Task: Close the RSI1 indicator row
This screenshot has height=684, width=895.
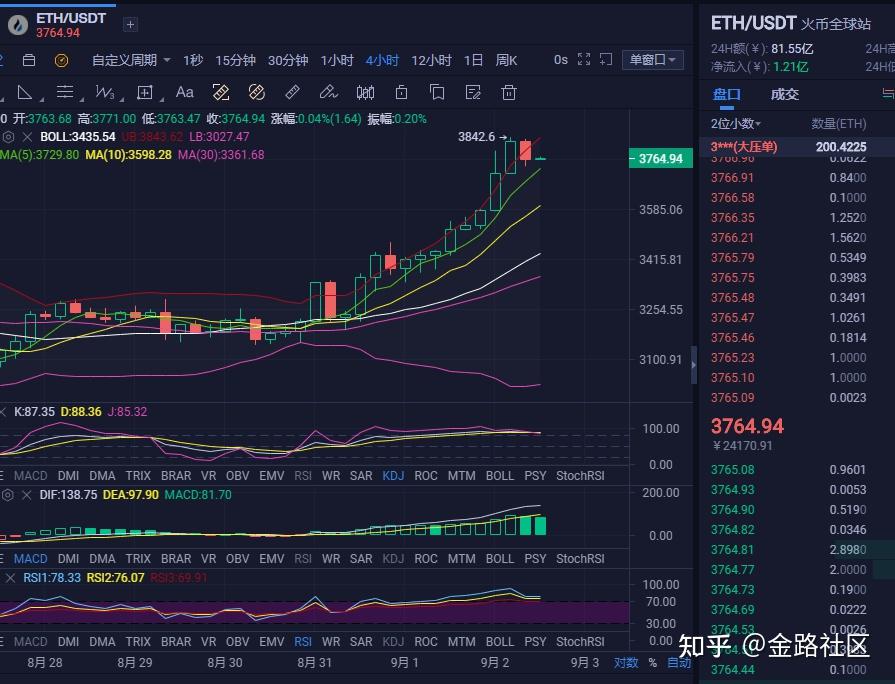Action: (10, 578)
